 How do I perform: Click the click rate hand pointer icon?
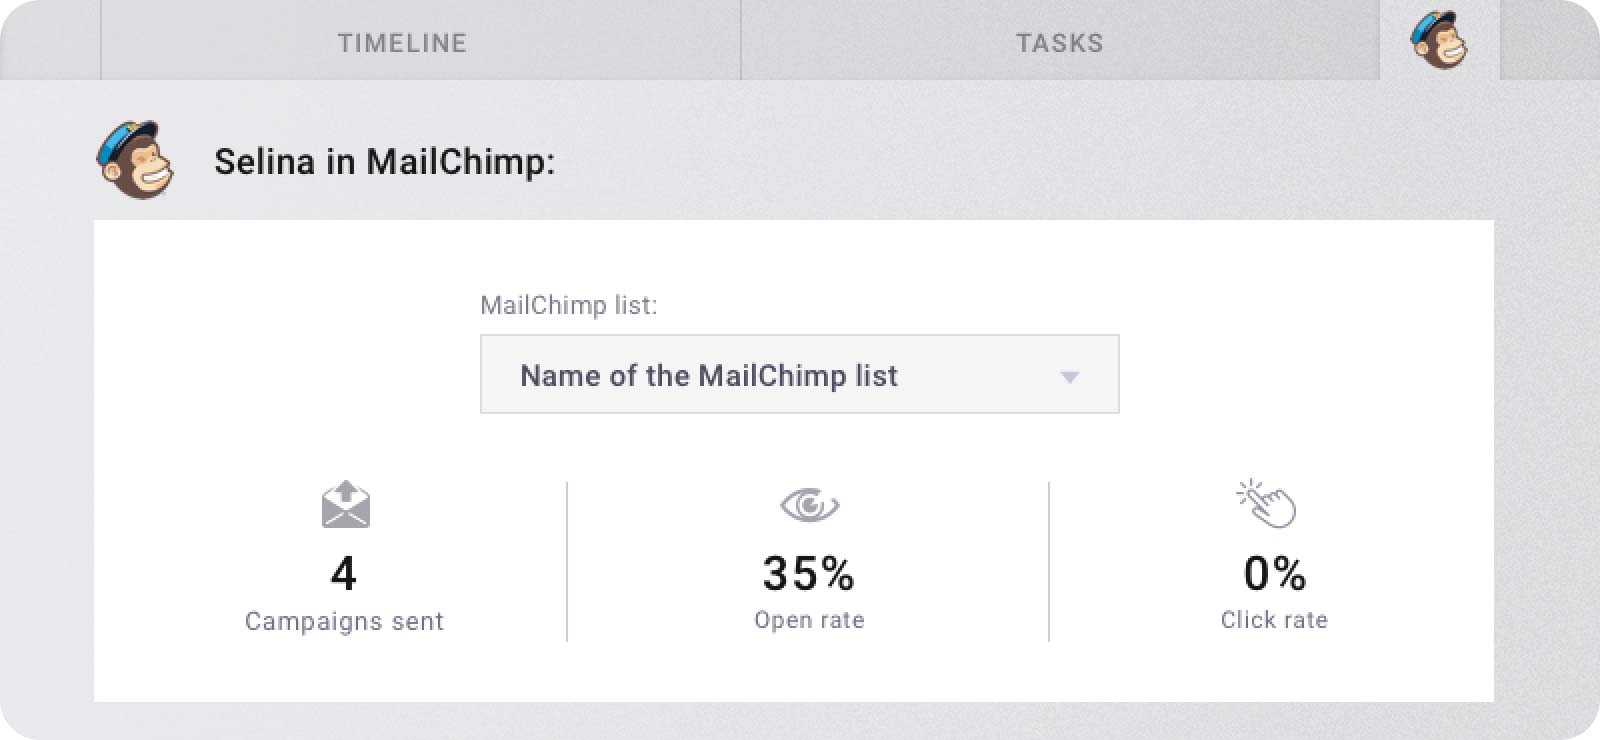(x=1266, y=504)
